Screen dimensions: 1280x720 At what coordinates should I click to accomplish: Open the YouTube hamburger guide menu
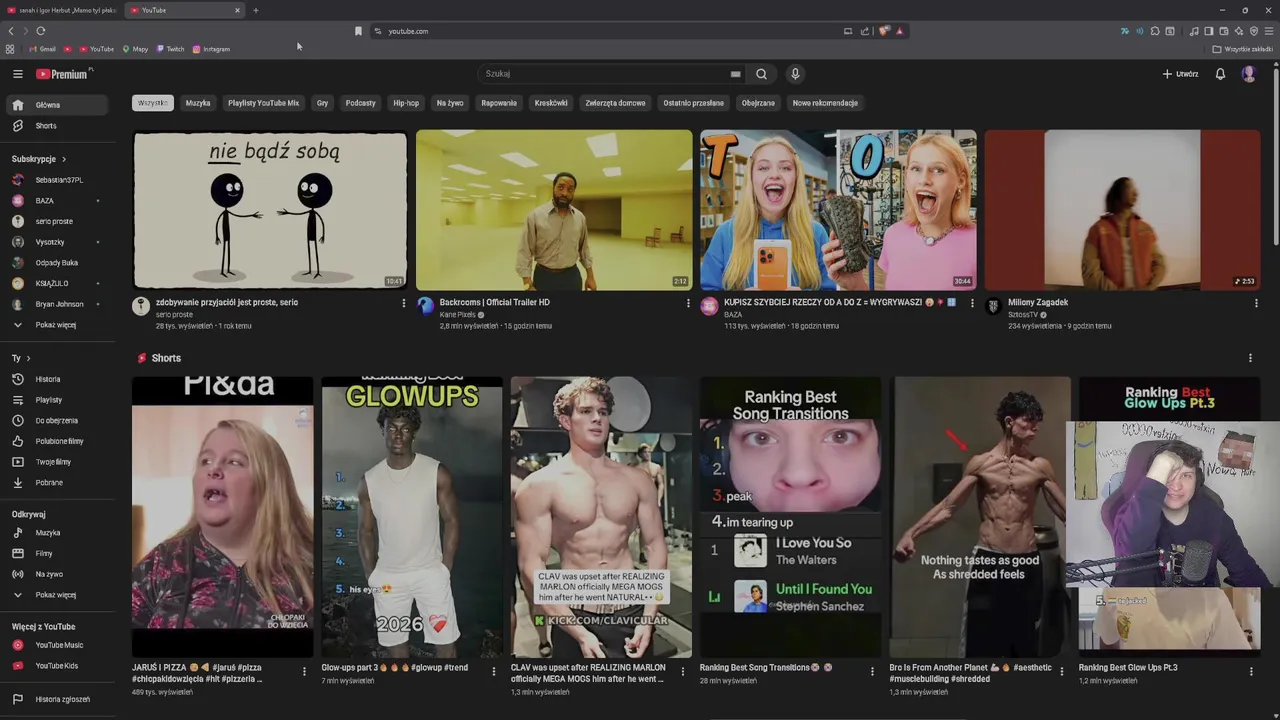tap(17, 74)
